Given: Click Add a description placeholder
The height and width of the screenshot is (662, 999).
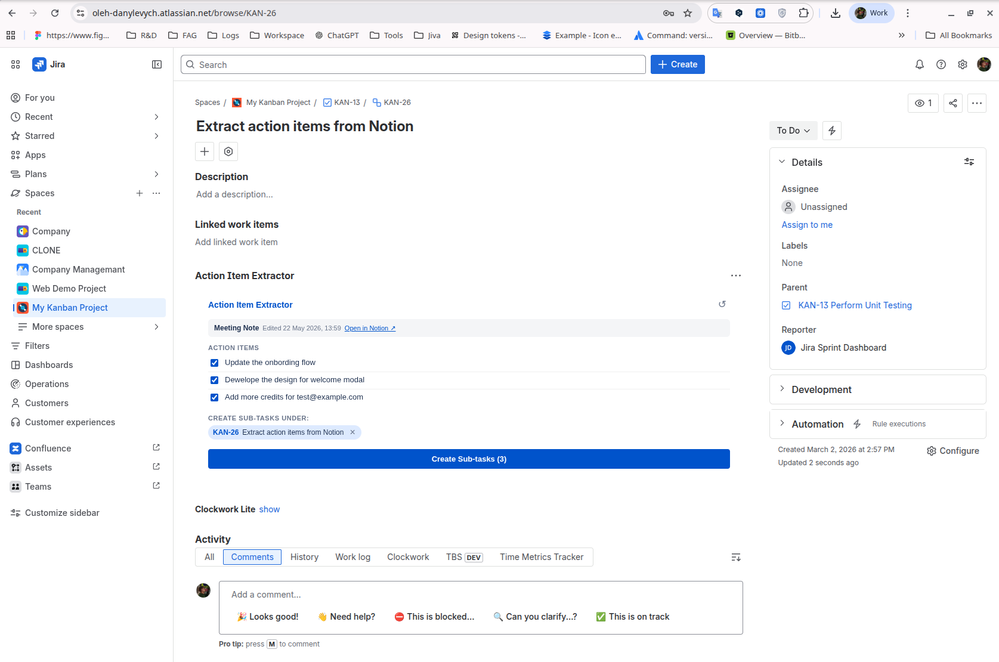Looking at the screenshot, I should point(234,194).
